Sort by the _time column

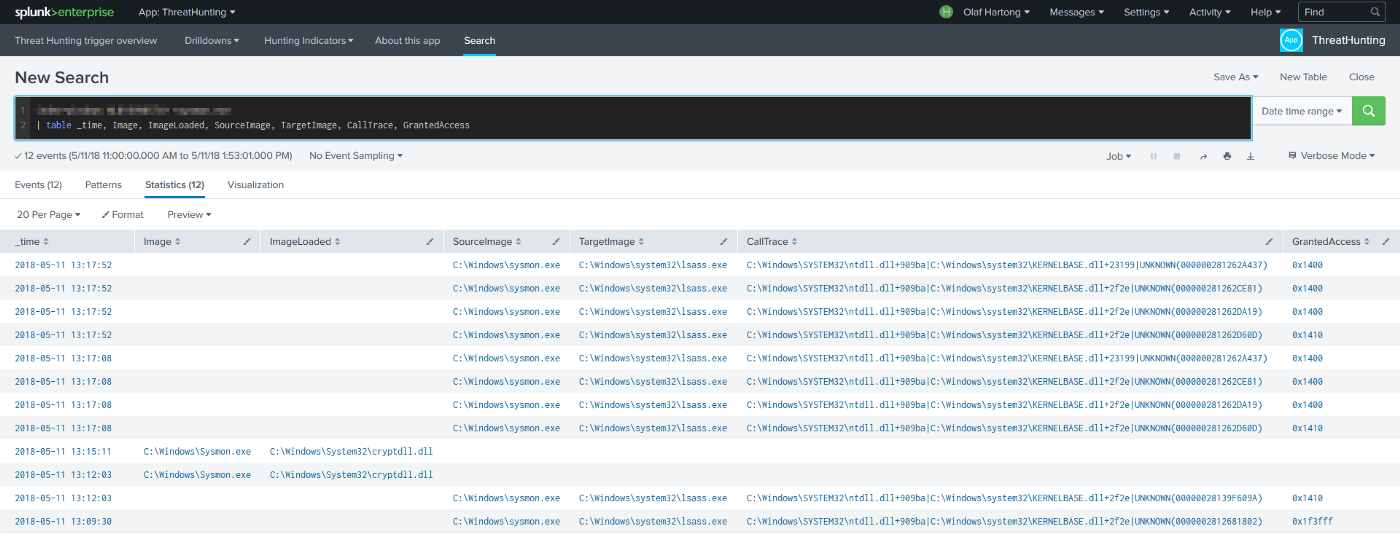pos(32,242)
